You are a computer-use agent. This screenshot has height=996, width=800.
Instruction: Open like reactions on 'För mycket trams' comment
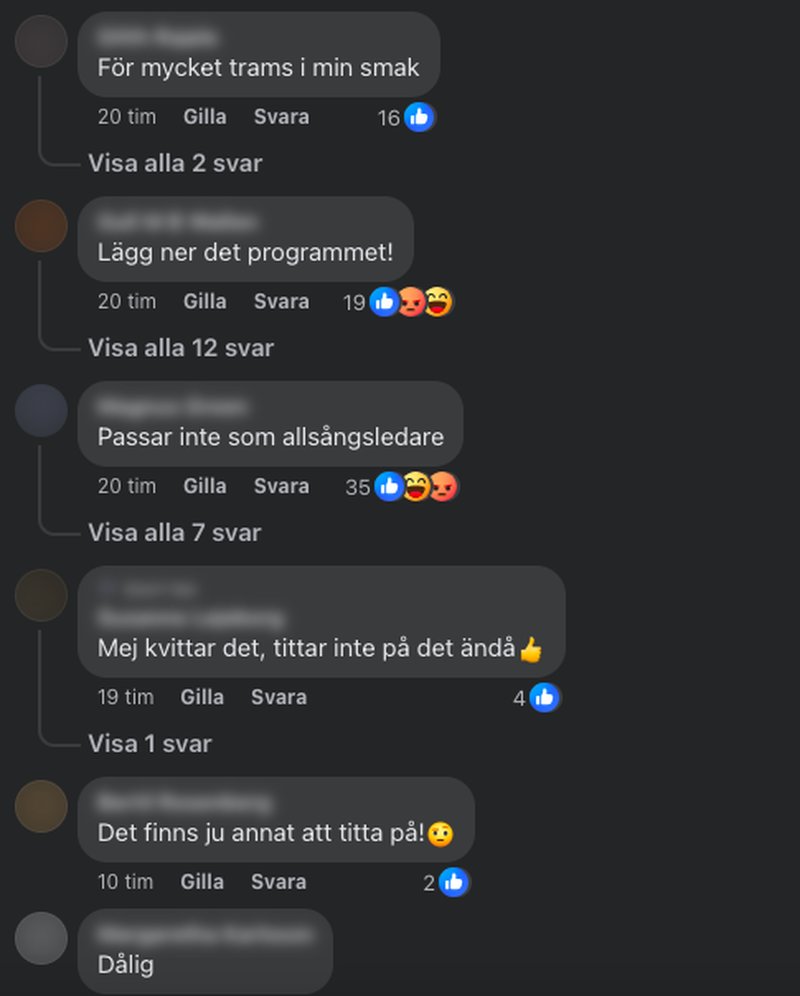[419, 117]
